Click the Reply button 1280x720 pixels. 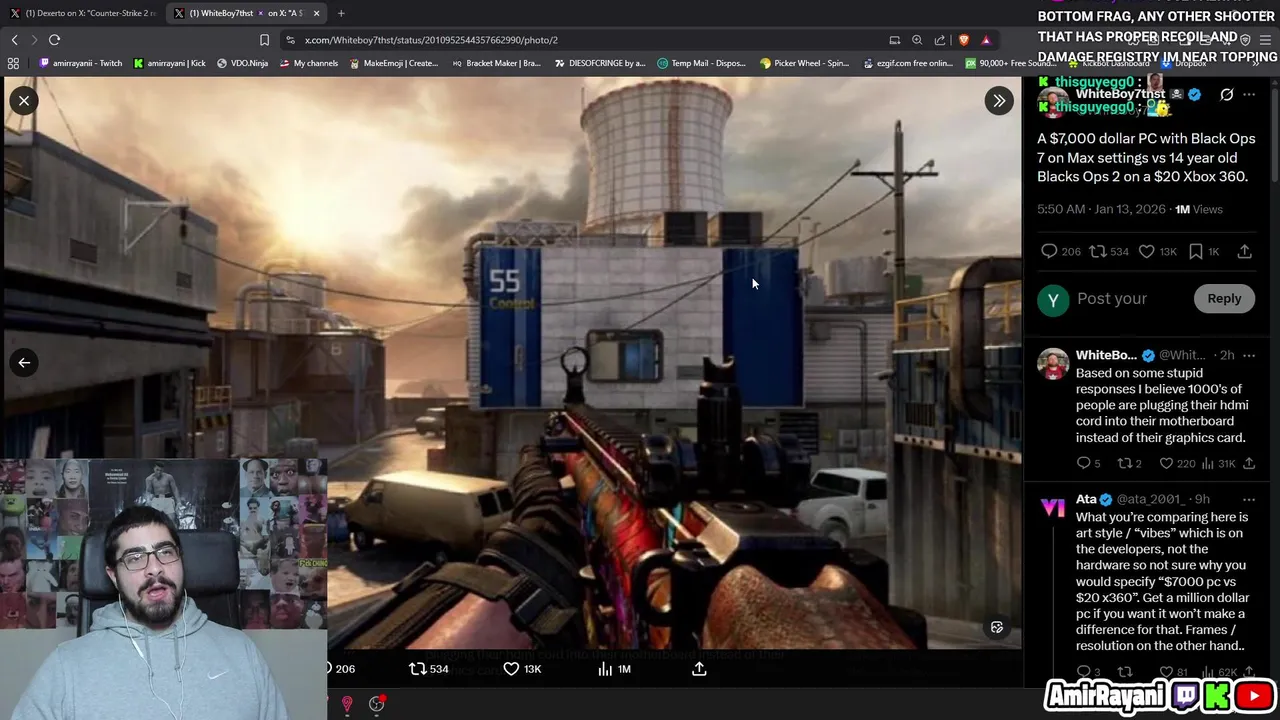click(x=1224, y=298)
